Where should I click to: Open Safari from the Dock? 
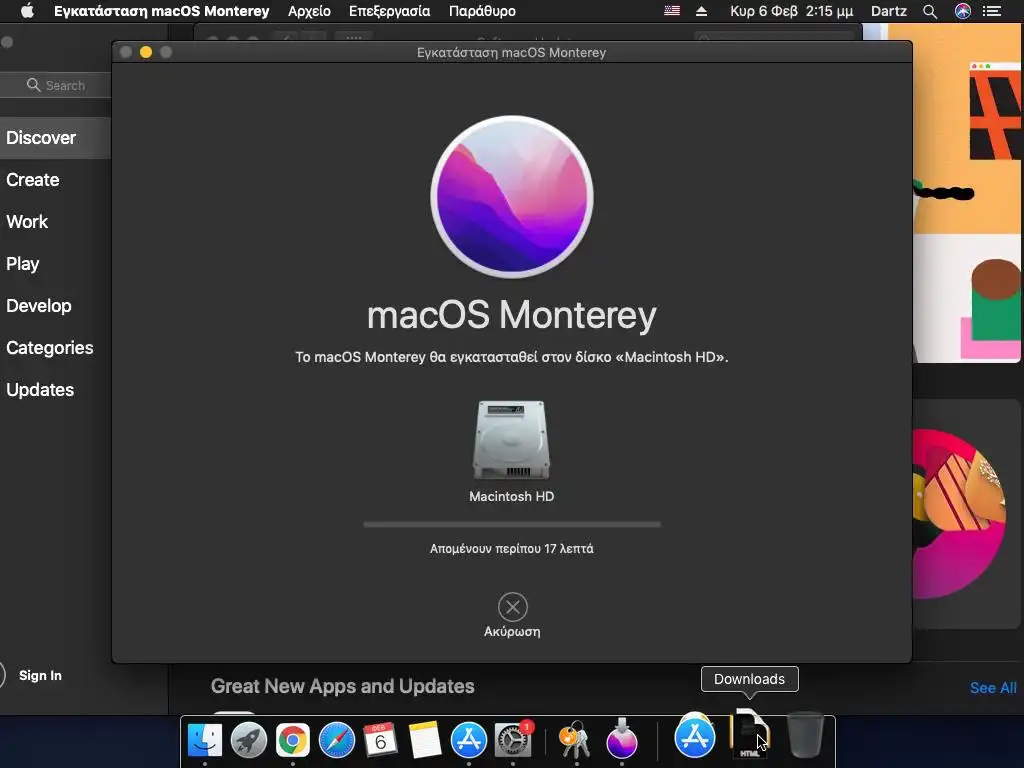coord(337,740)
